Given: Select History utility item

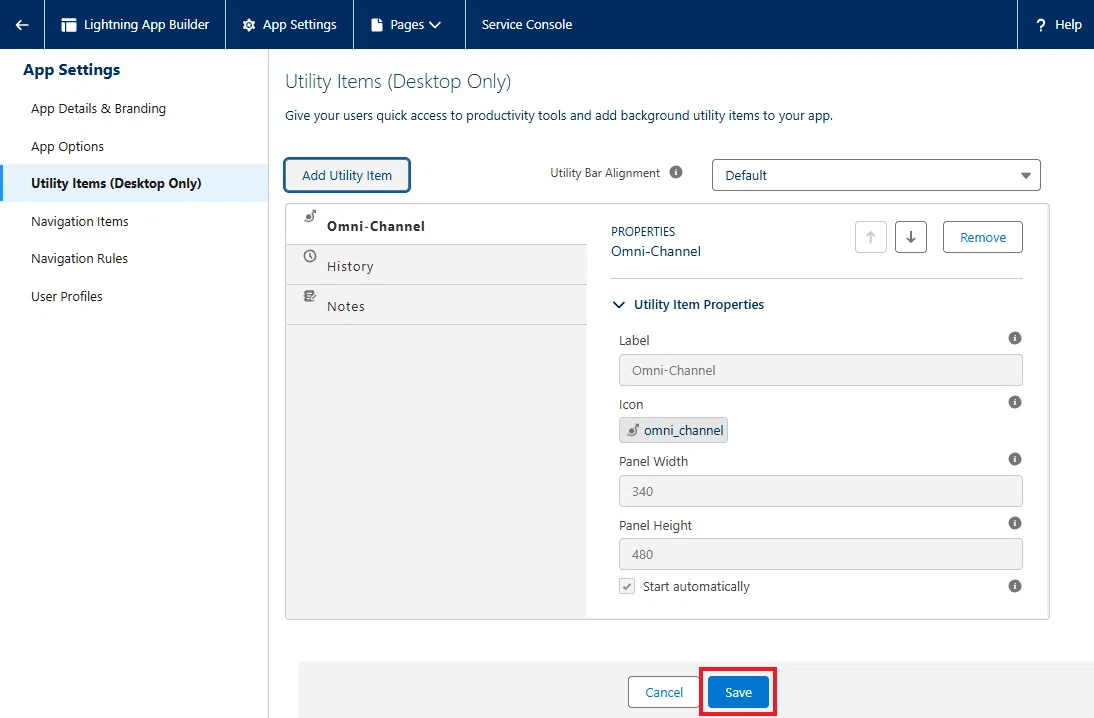Looking at the screenshot, I should pos(437,265).
